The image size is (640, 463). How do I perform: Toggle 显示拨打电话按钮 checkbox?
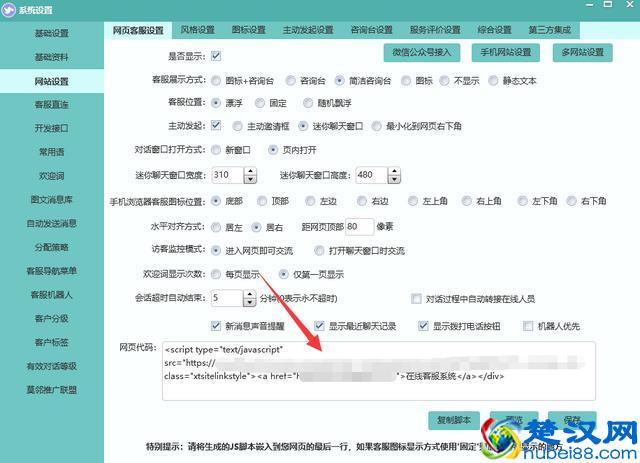coord(422,325)
